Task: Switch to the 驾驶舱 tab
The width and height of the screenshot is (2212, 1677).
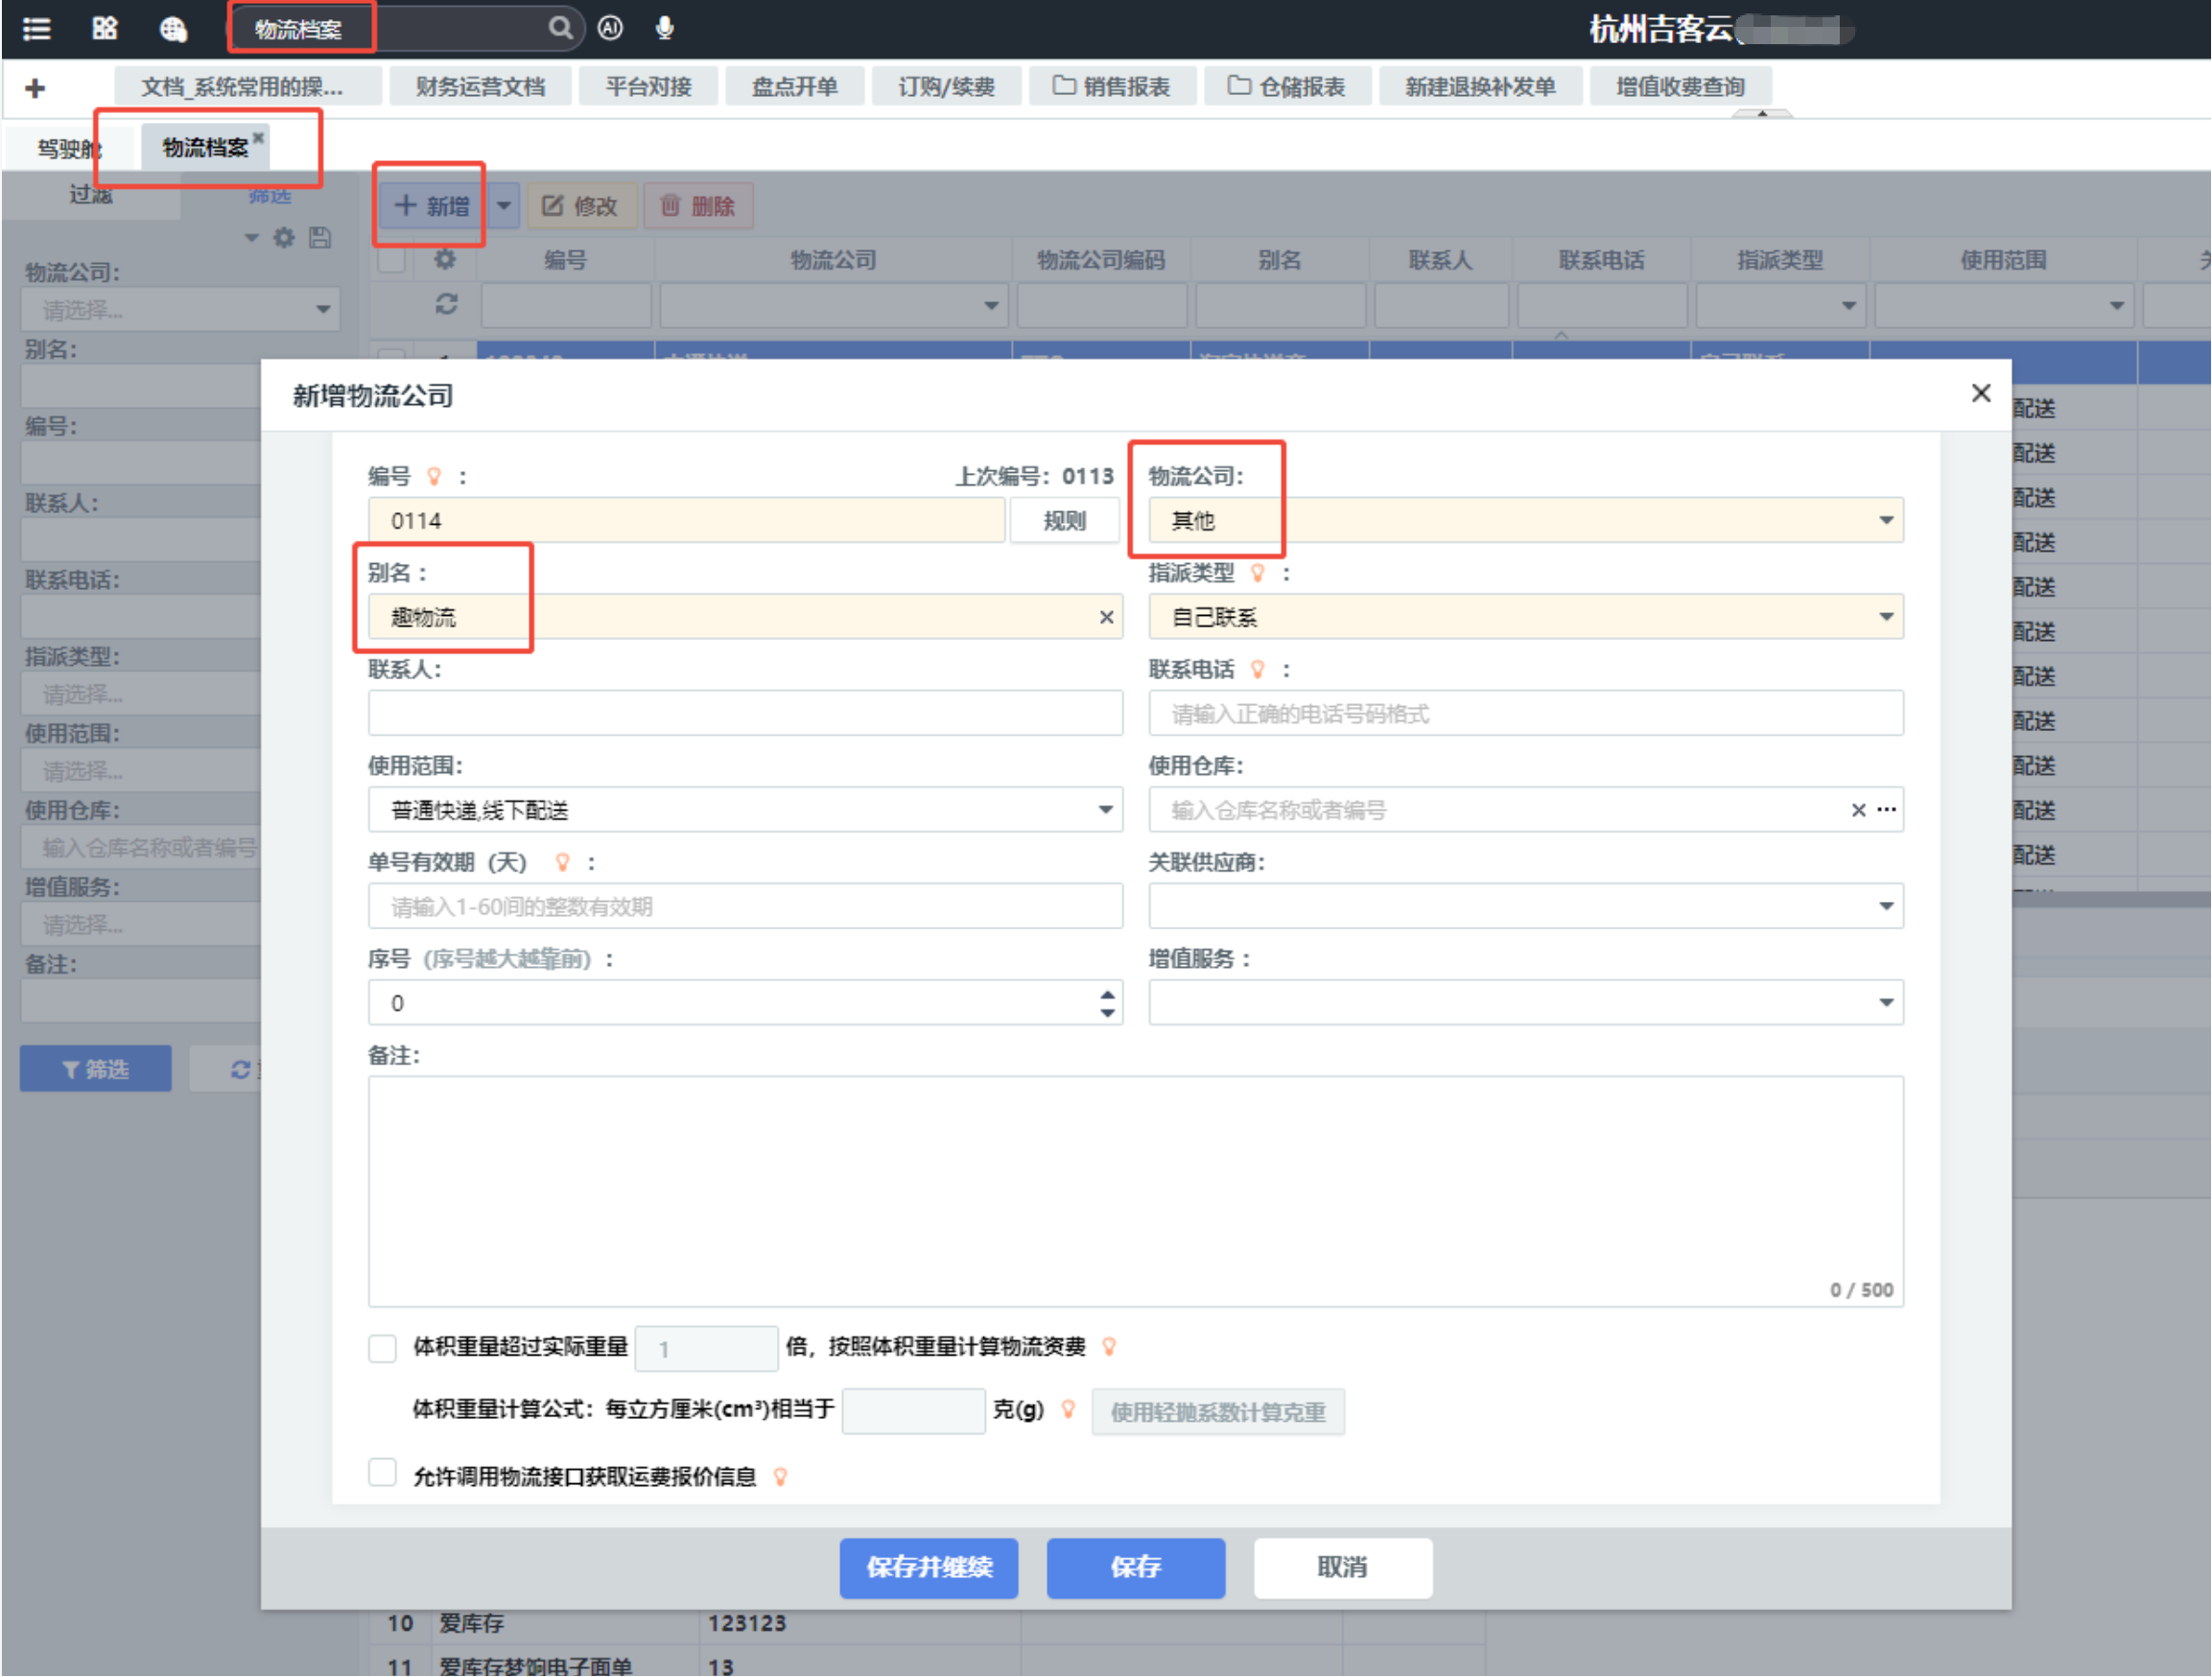Action: pos(68,149)
